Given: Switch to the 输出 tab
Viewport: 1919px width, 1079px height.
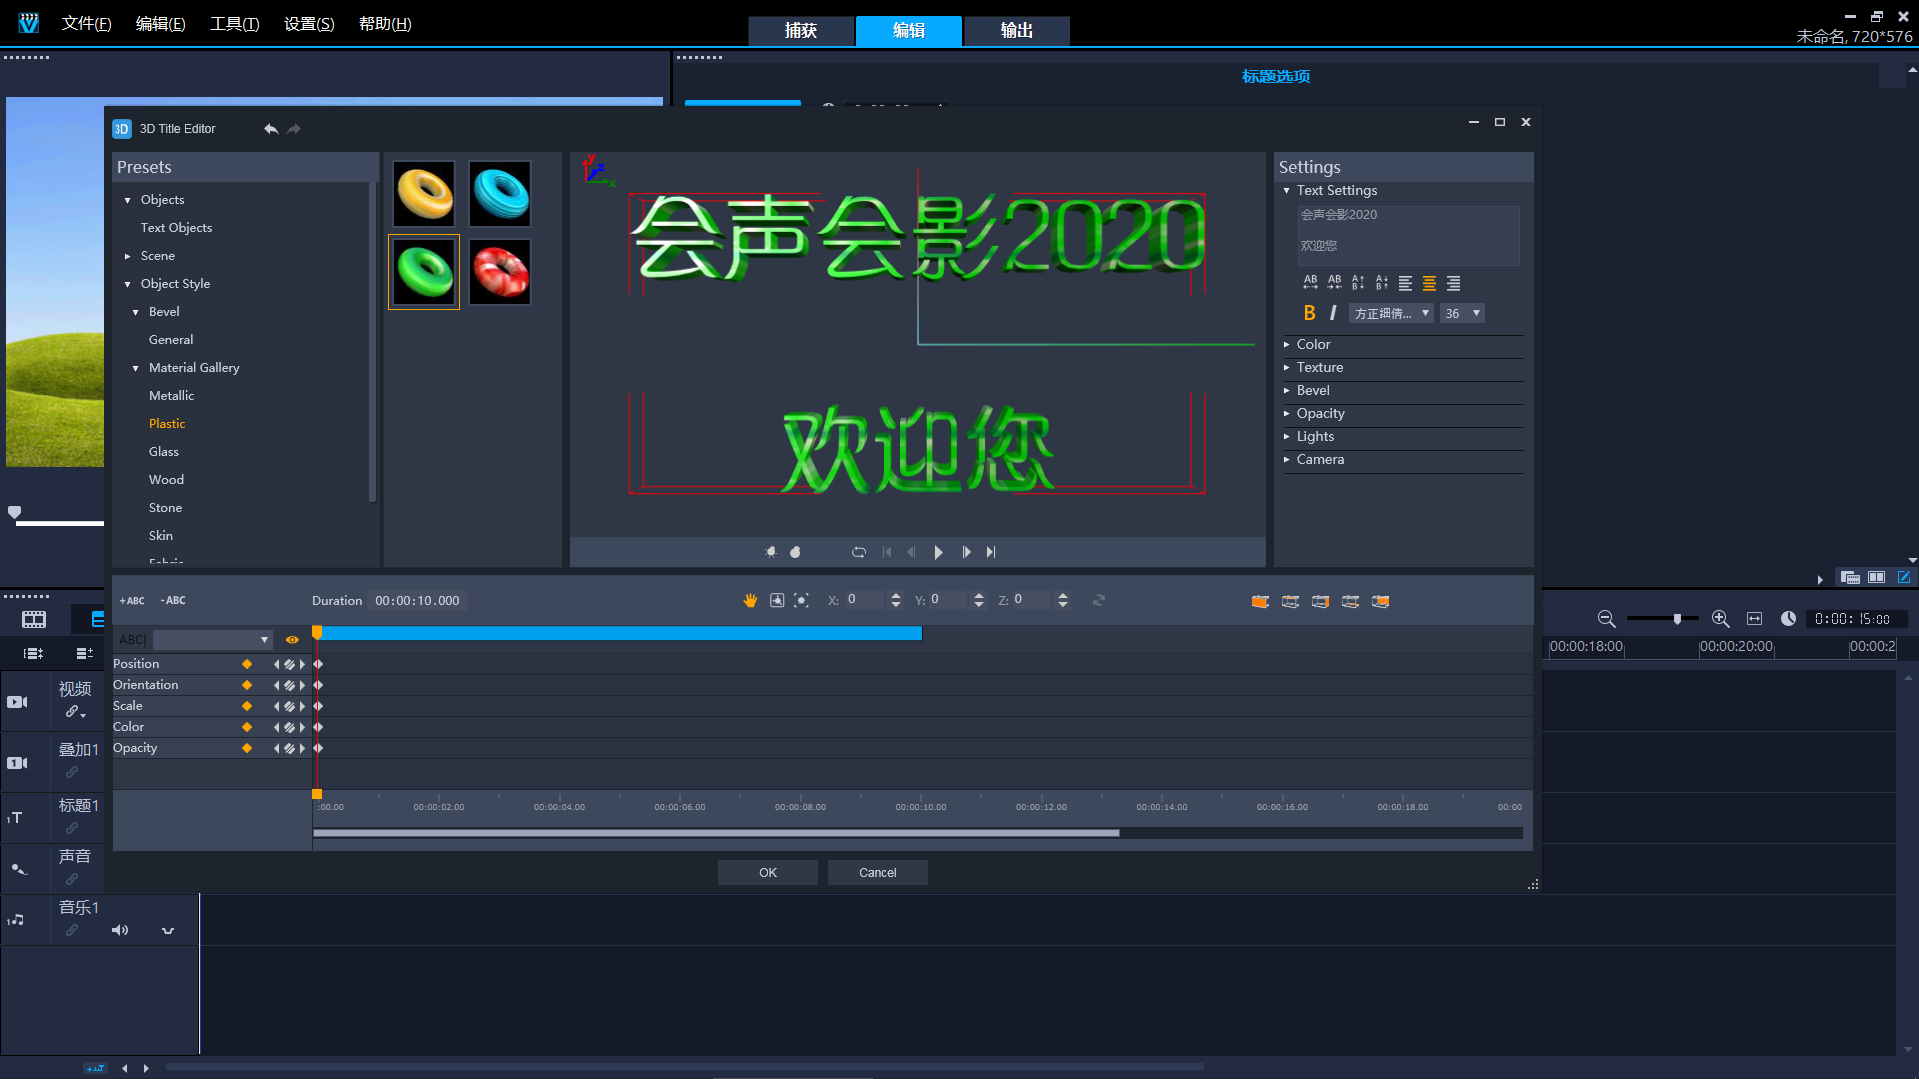Looking at the screenshot, I should point(1017,30).
